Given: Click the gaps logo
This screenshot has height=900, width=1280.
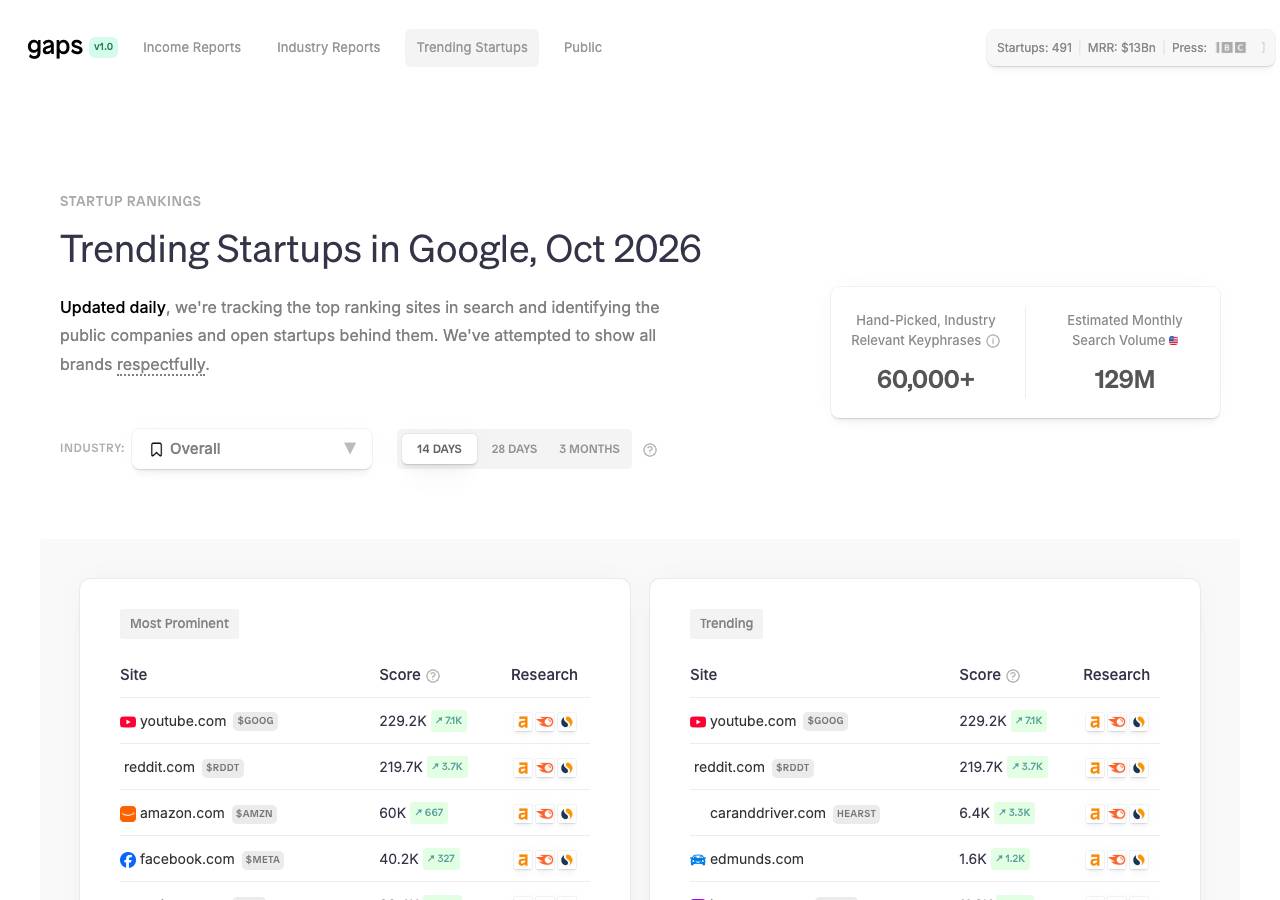Looking at the screenshot, I should (x=55, y=47).
